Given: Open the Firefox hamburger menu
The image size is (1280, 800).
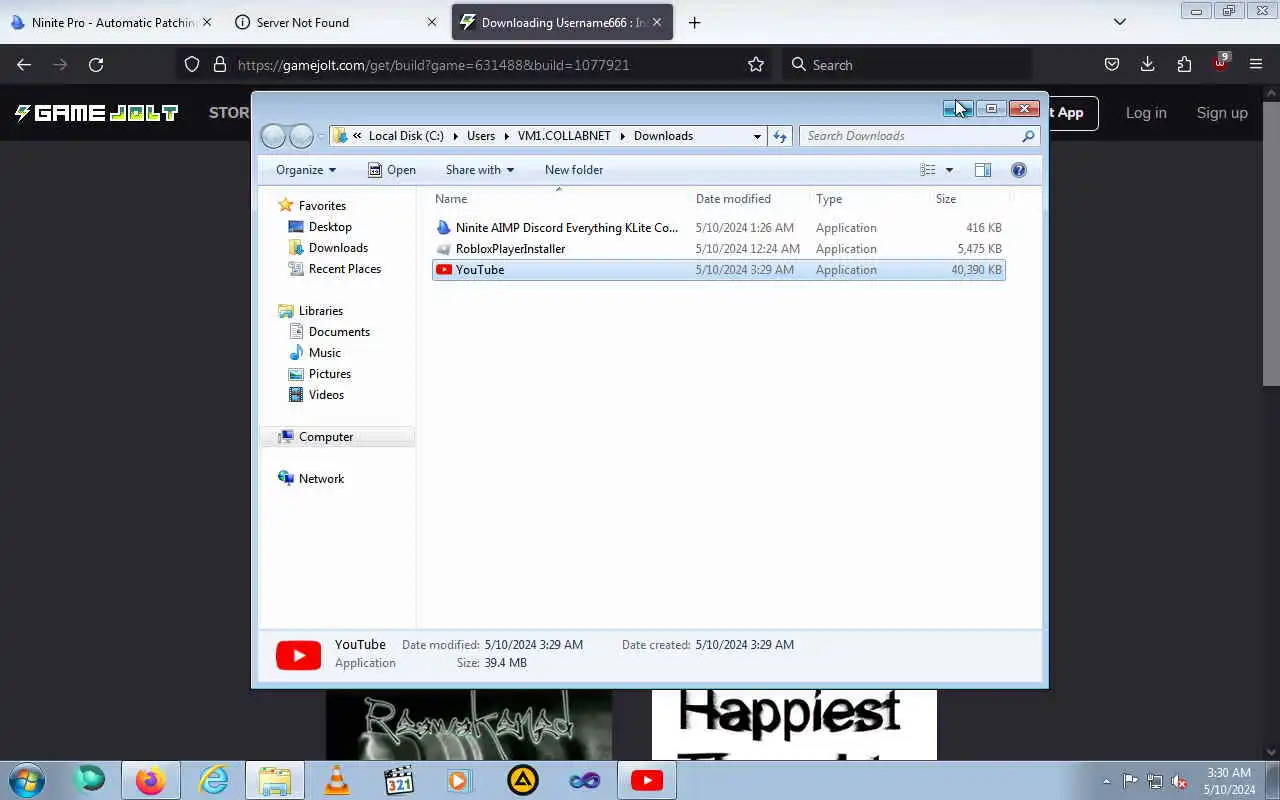Looking at the screenshot, I should [1256, 65].
